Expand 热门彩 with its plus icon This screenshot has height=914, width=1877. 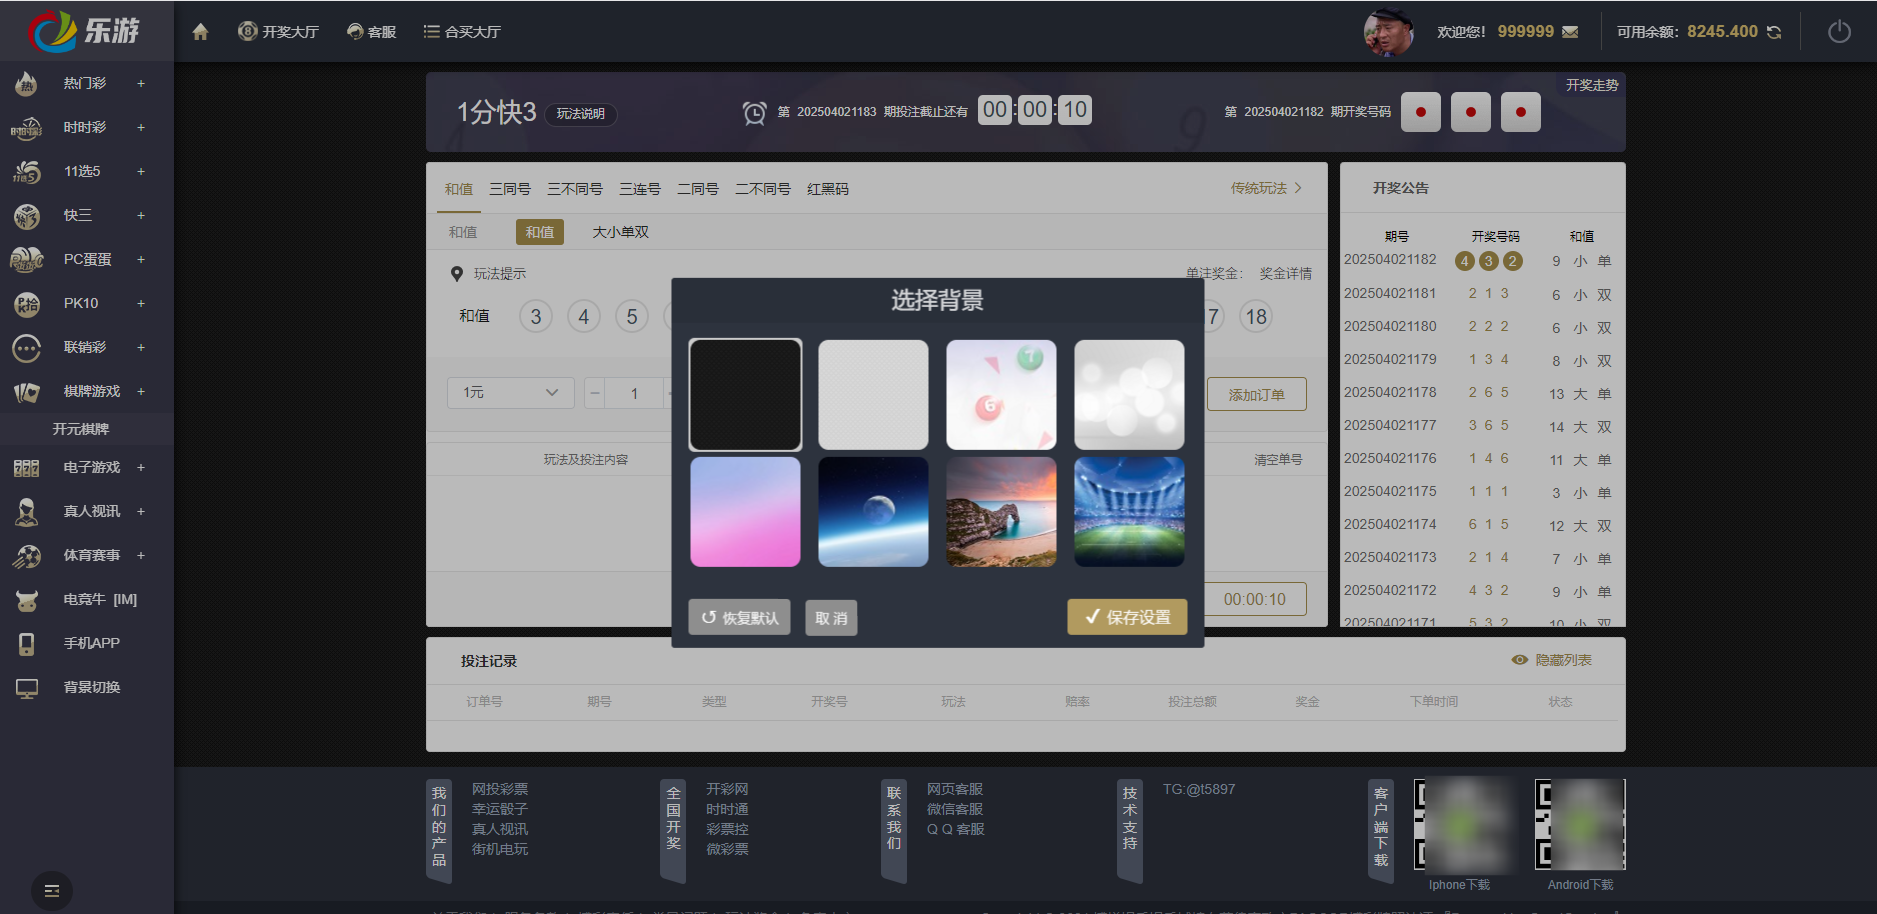click(140, 83)
